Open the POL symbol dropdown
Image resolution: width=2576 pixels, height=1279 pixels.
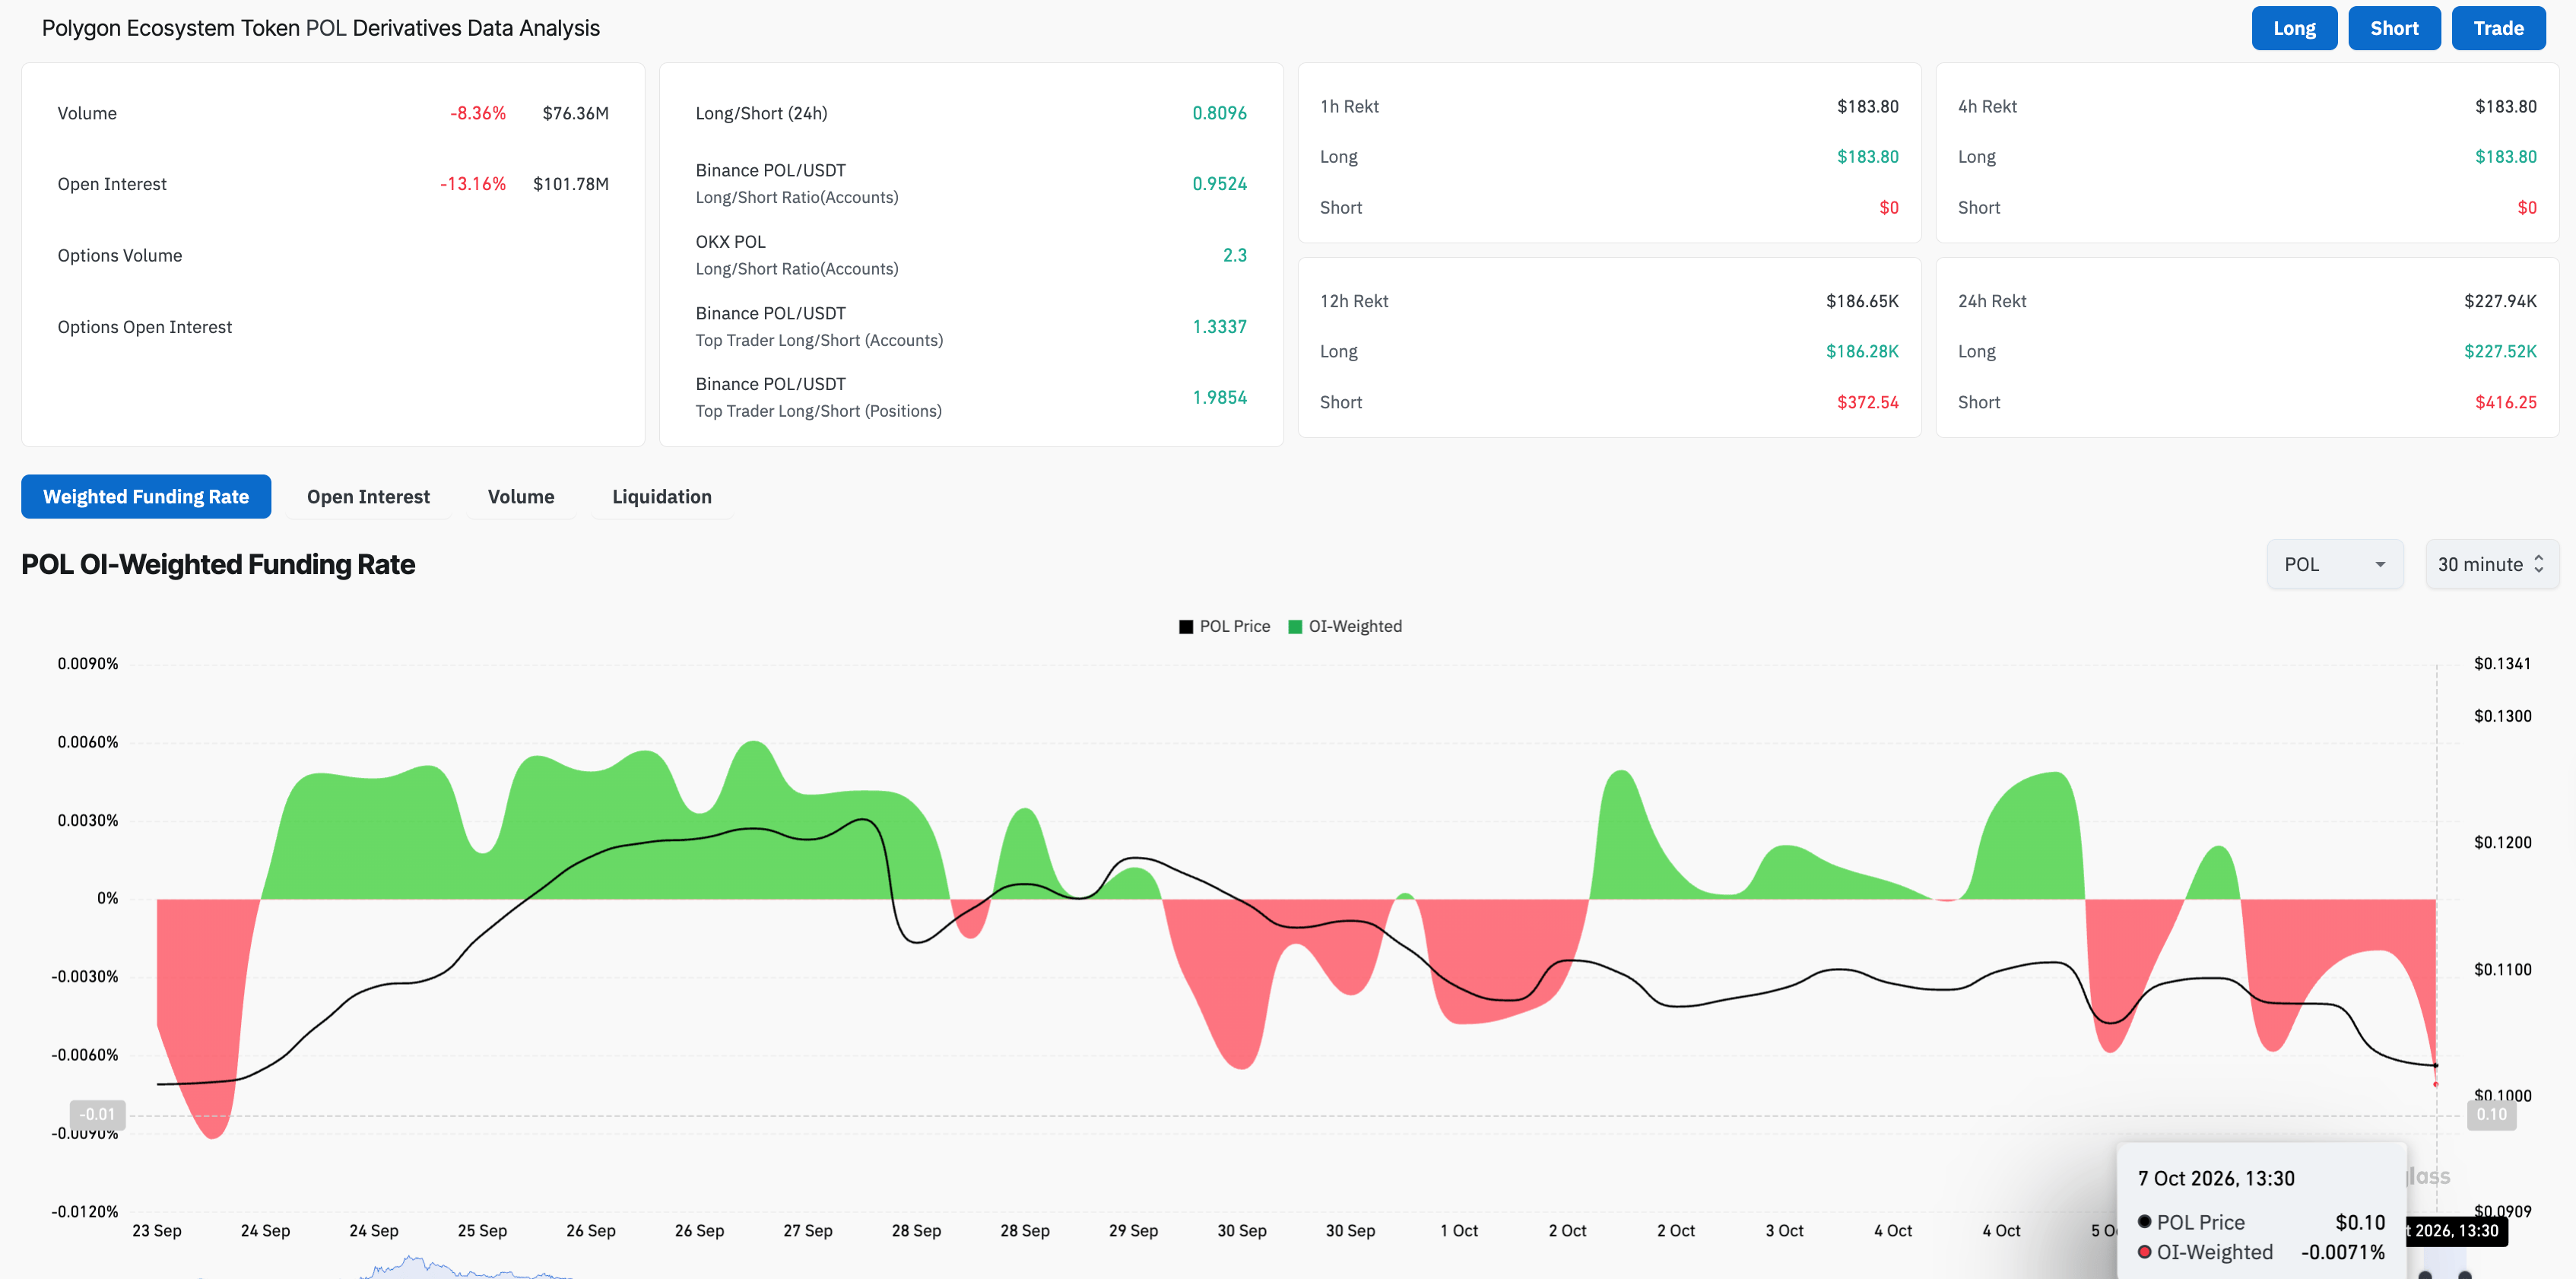coord(2334,564)
